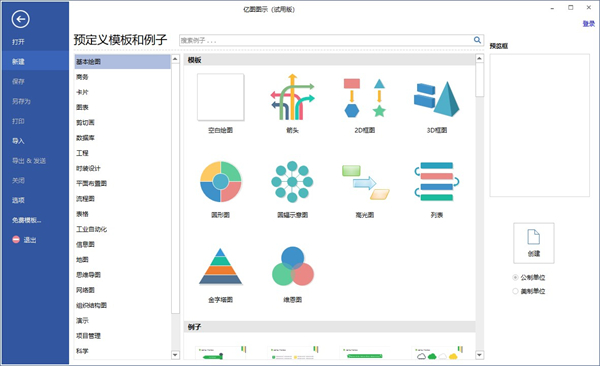Choose the 高光图 highlight diagram template
This screenshot has width=600, height=366.
[365, 182]
